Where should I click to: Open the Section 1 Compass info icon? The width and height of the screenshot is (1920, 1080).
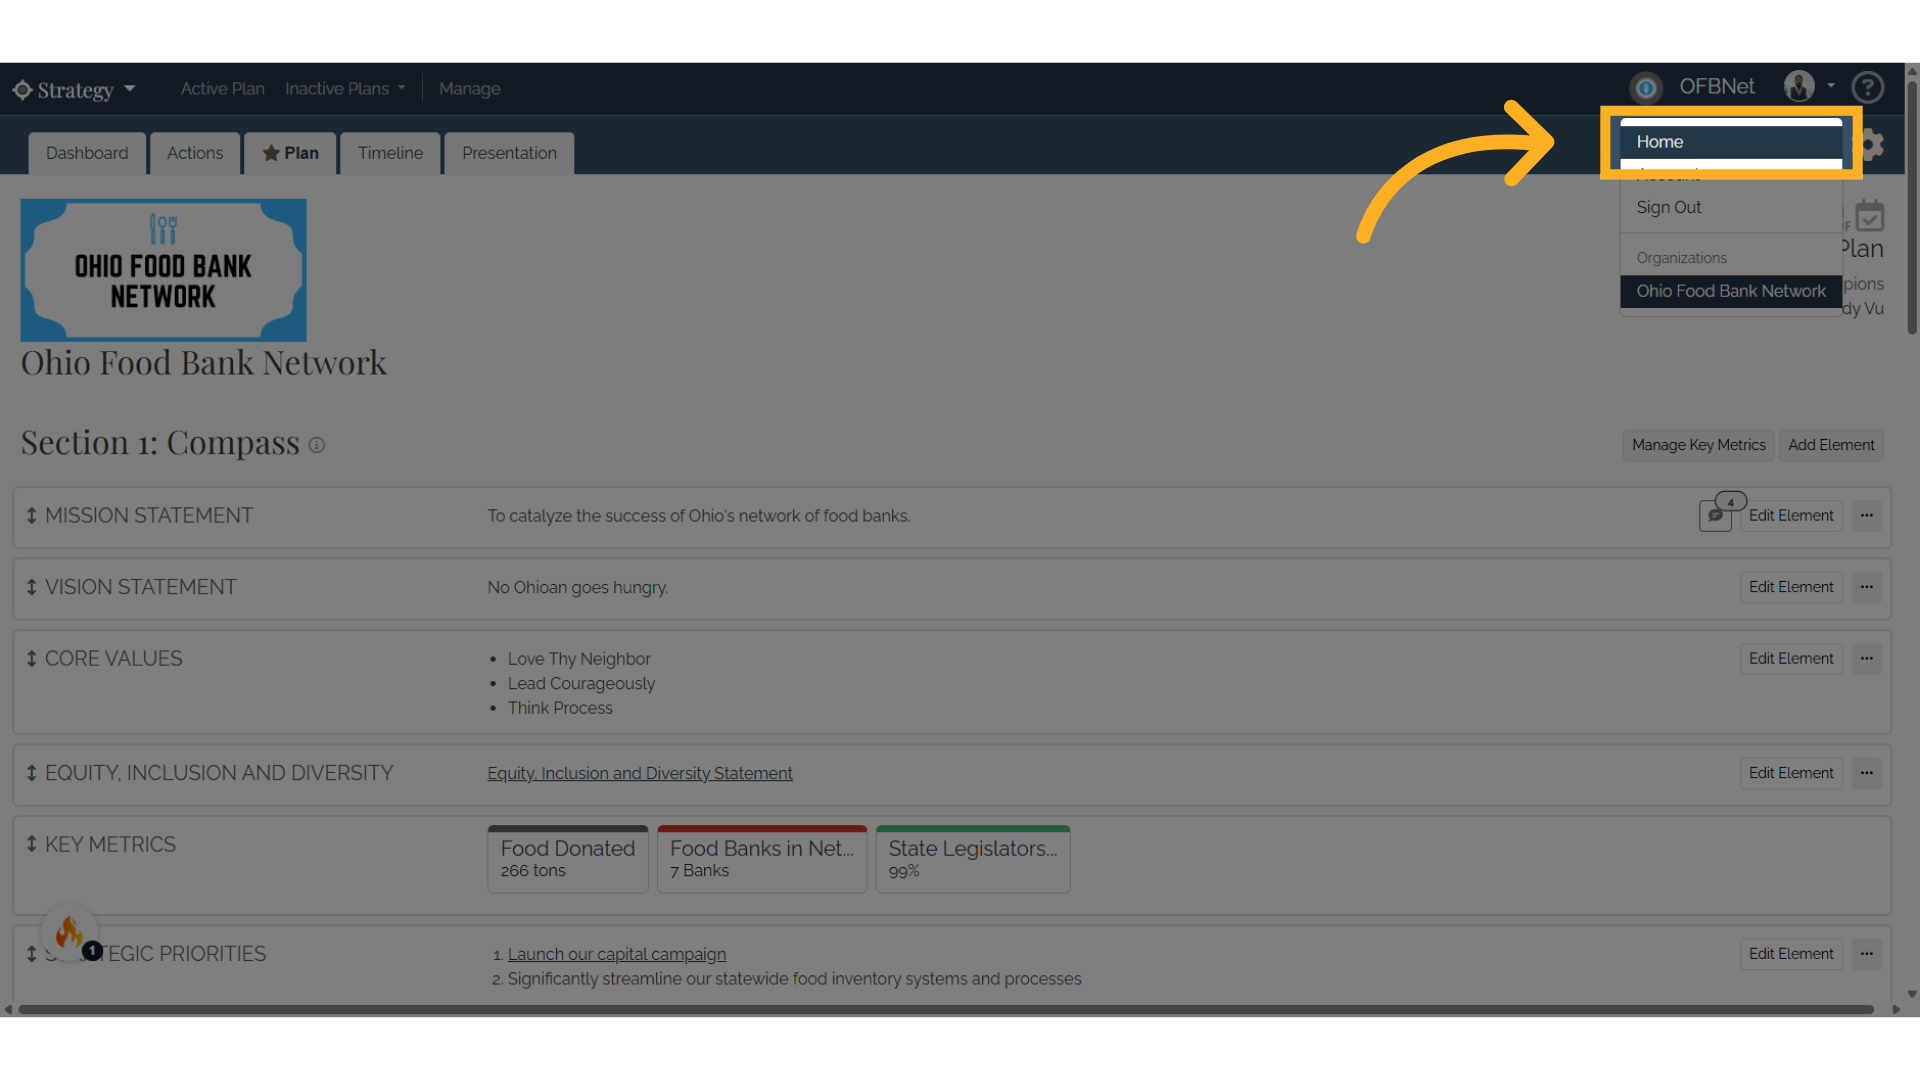[316, 445]
